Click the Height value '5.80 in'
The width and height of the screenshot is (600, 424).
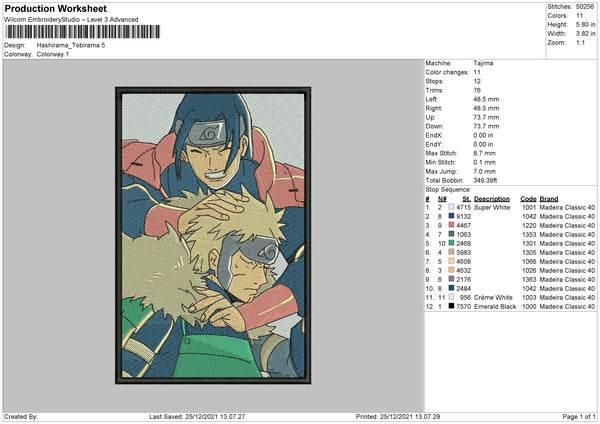point(585,24)
